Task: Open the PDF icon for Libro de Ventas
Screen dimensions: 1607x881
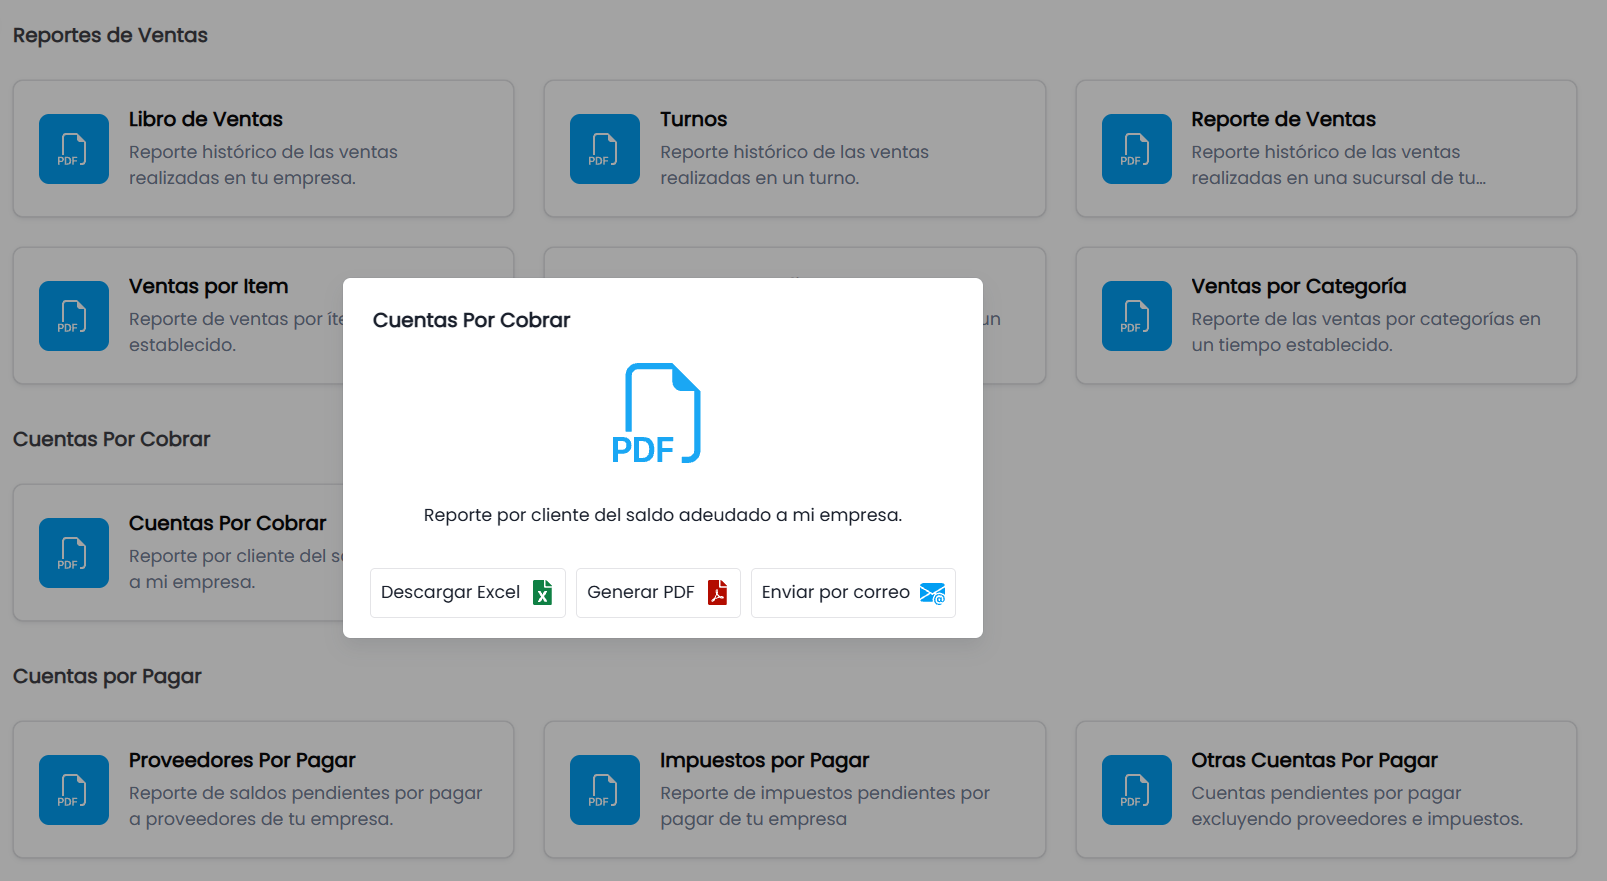Action: (x=74, y=149)
